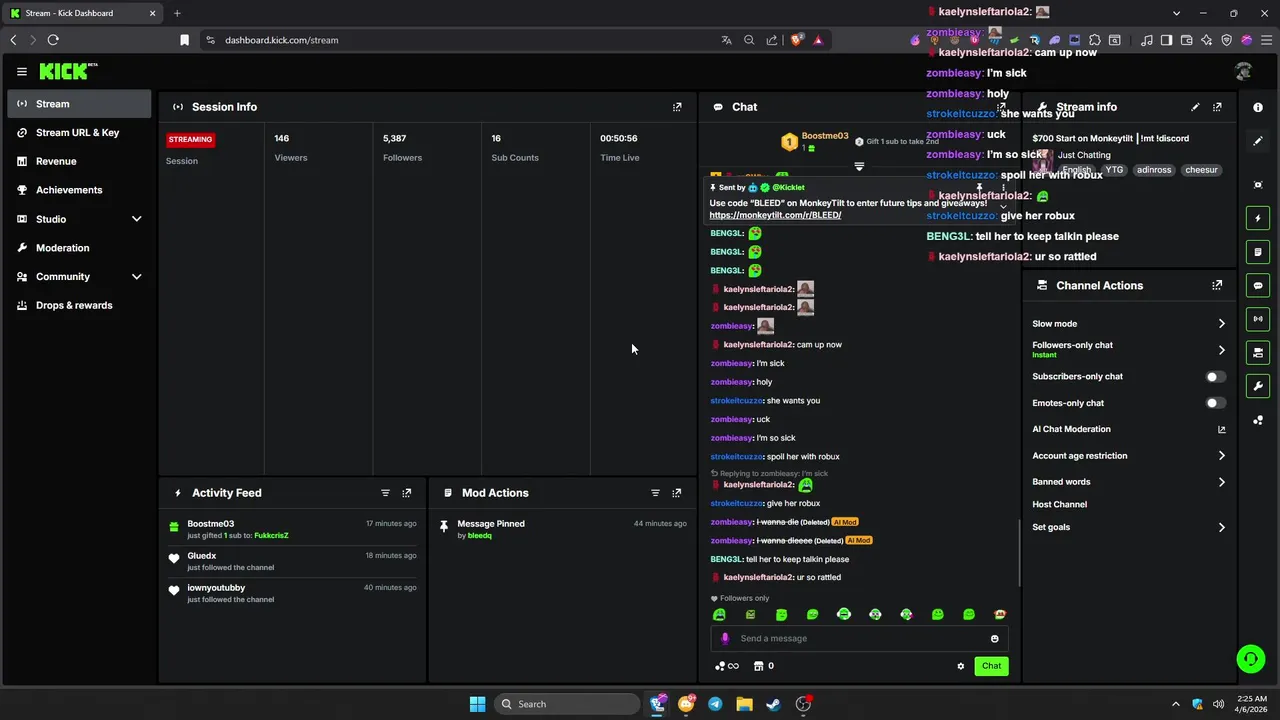This screenshot has width=1280, height=720.
Task: Open Set goals options arrow
Action: coord(1221,528)
